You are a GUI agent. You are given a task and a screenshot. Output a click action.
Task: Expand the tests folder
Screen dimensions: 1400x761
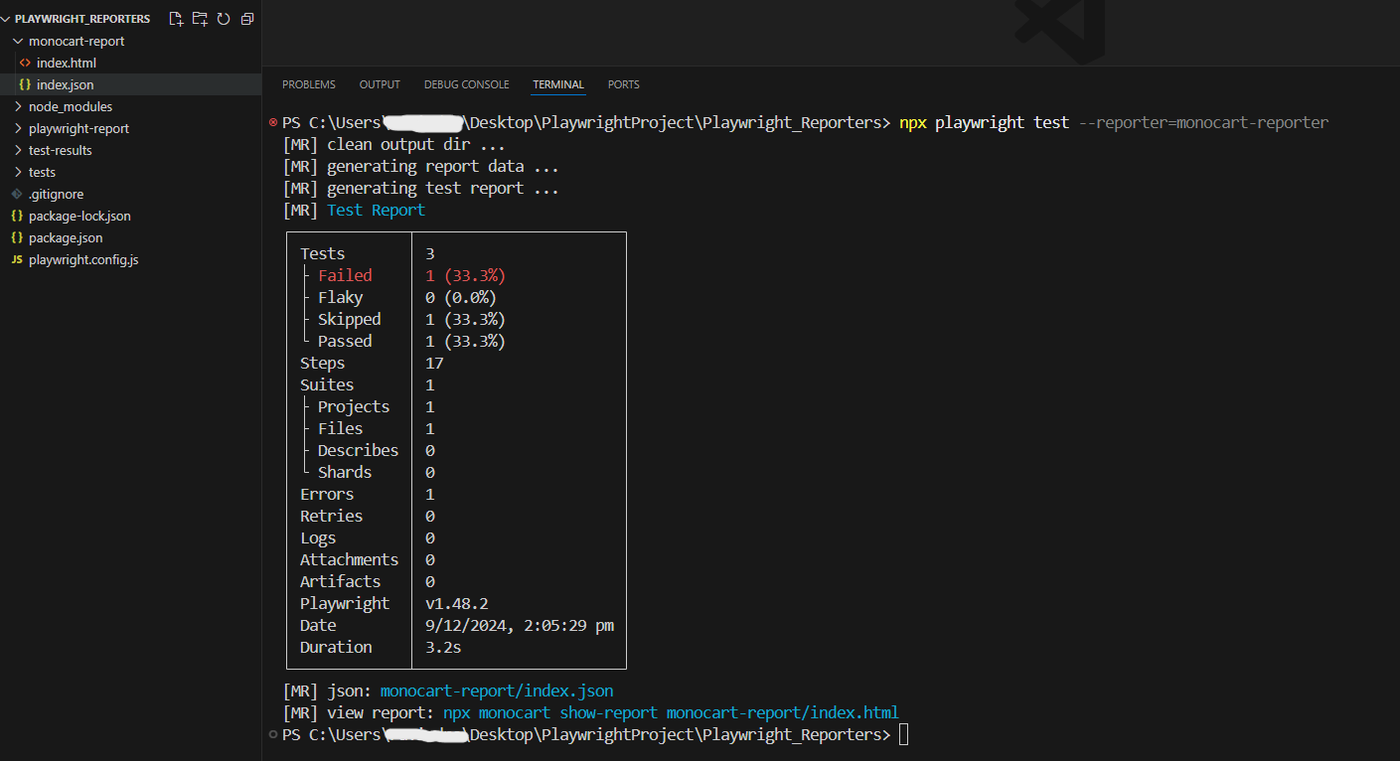coord(18,173)
